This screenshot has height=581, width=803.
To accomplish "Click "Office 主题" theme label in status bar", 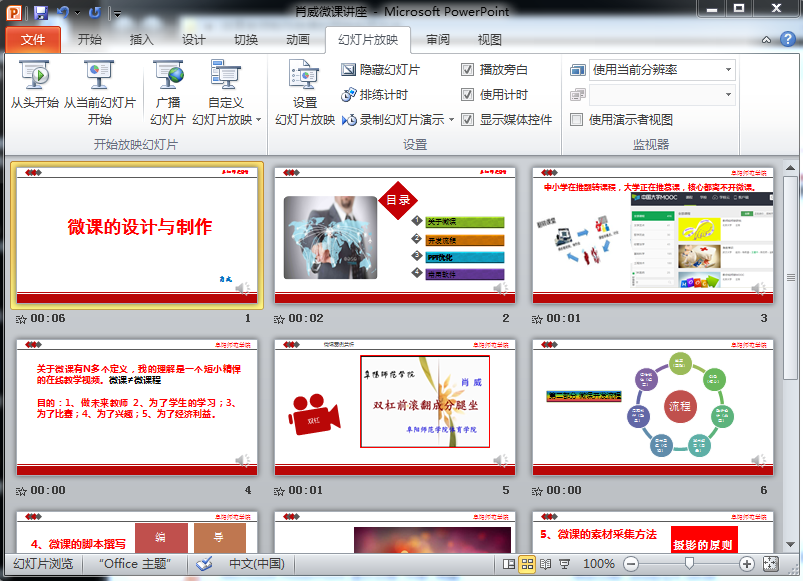I will (135, 564).
